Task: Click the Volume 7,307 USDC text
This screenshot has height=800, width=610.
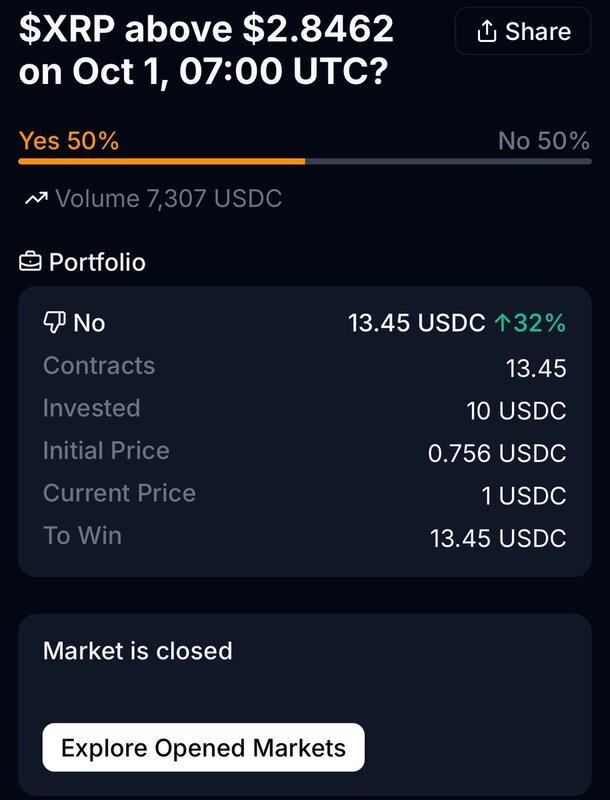Action: tap(168, 199)
